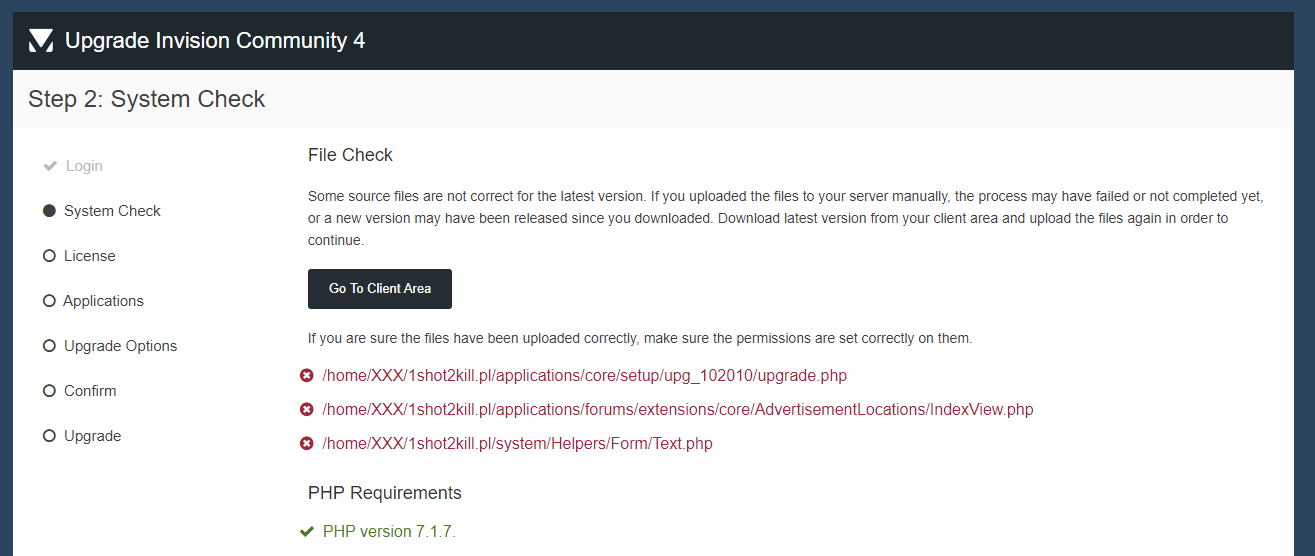Select the Confirm step circle
1315x556 pixels.
[49, 391]
